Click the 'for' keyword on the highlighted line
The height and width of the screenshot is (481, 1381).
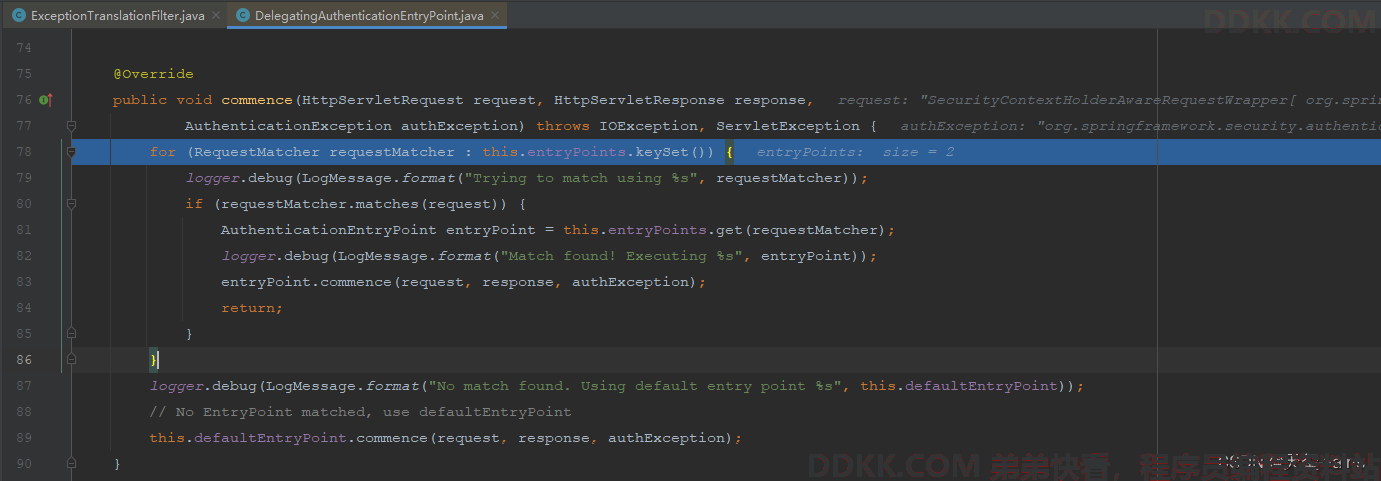coord(163,152)
